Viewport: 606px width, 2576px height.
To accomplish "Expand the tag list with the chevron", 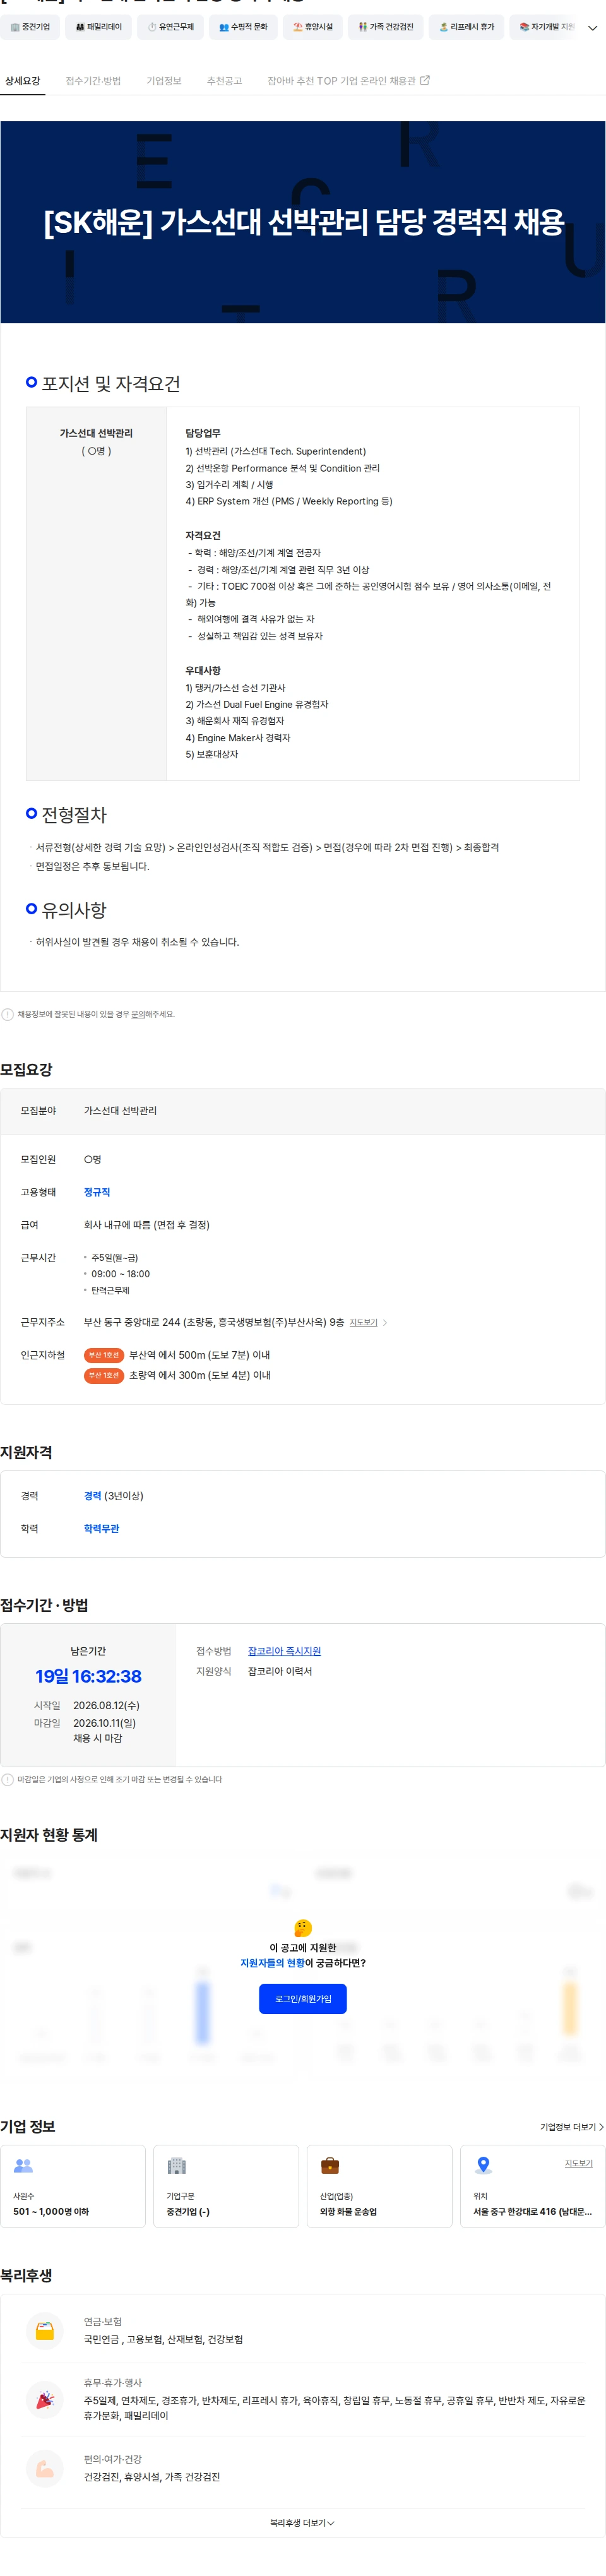I will [592, 28].
